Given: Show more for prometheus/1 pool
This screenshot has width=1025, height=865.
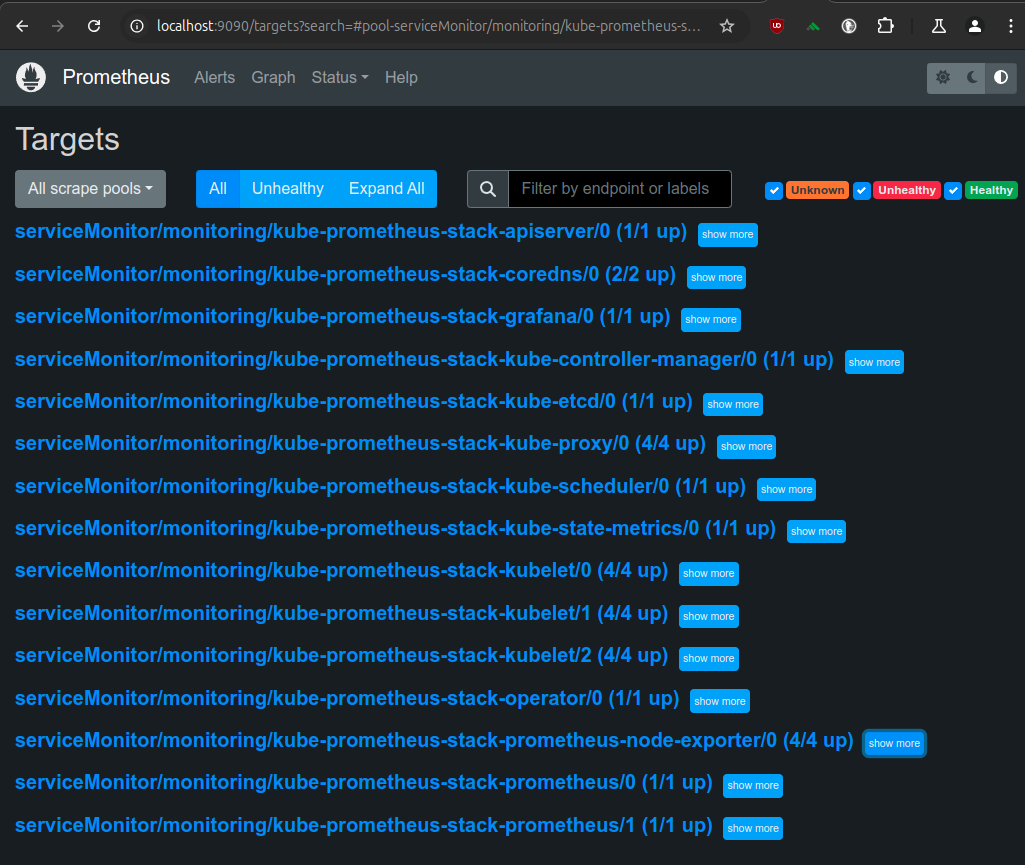Looking at the screenshot, I should (x=753, y=828).
